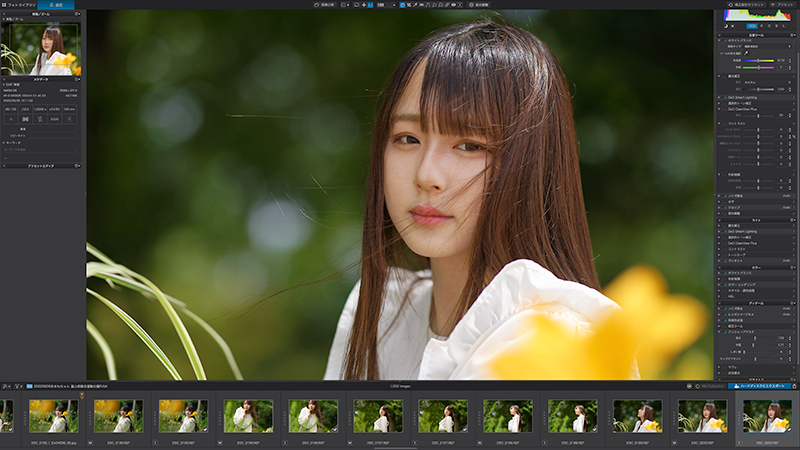Click the keyword entry field
Screen dimensions: 800x450
40,149
